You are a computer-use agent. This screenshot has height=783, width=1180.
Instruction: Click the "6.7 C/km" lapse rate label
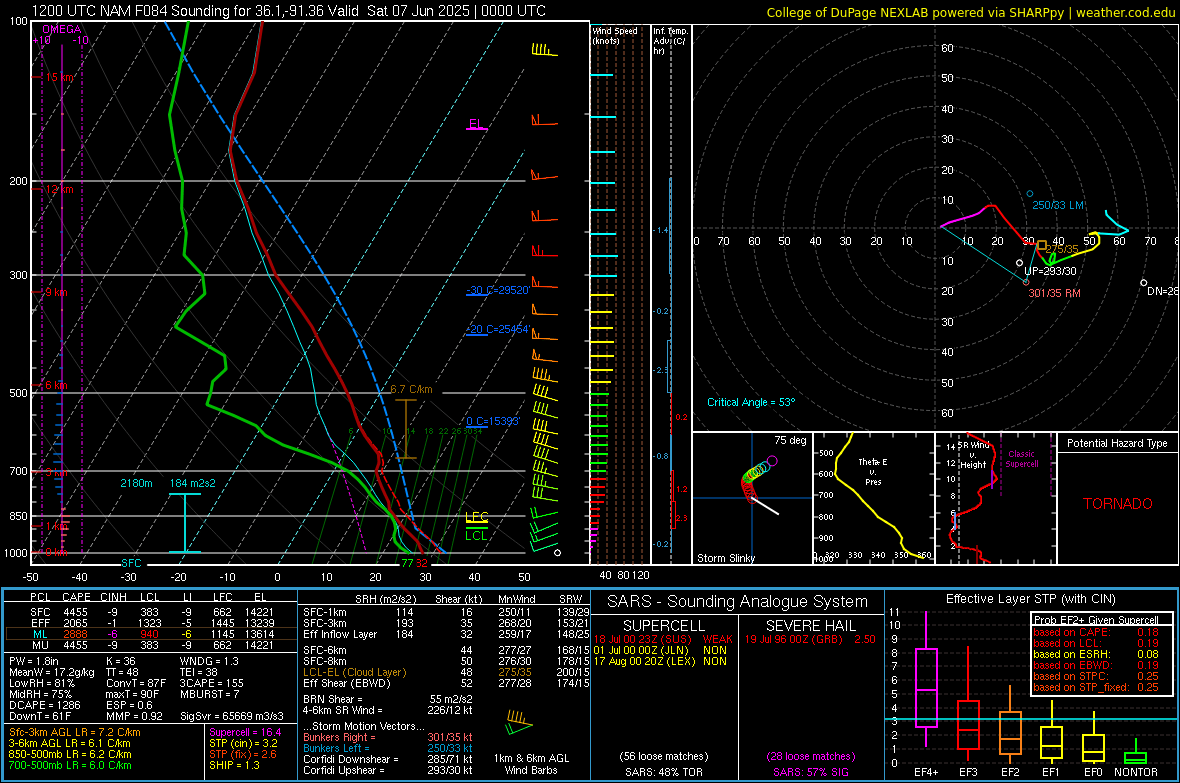pyautogui.click(x=411, y=389)
